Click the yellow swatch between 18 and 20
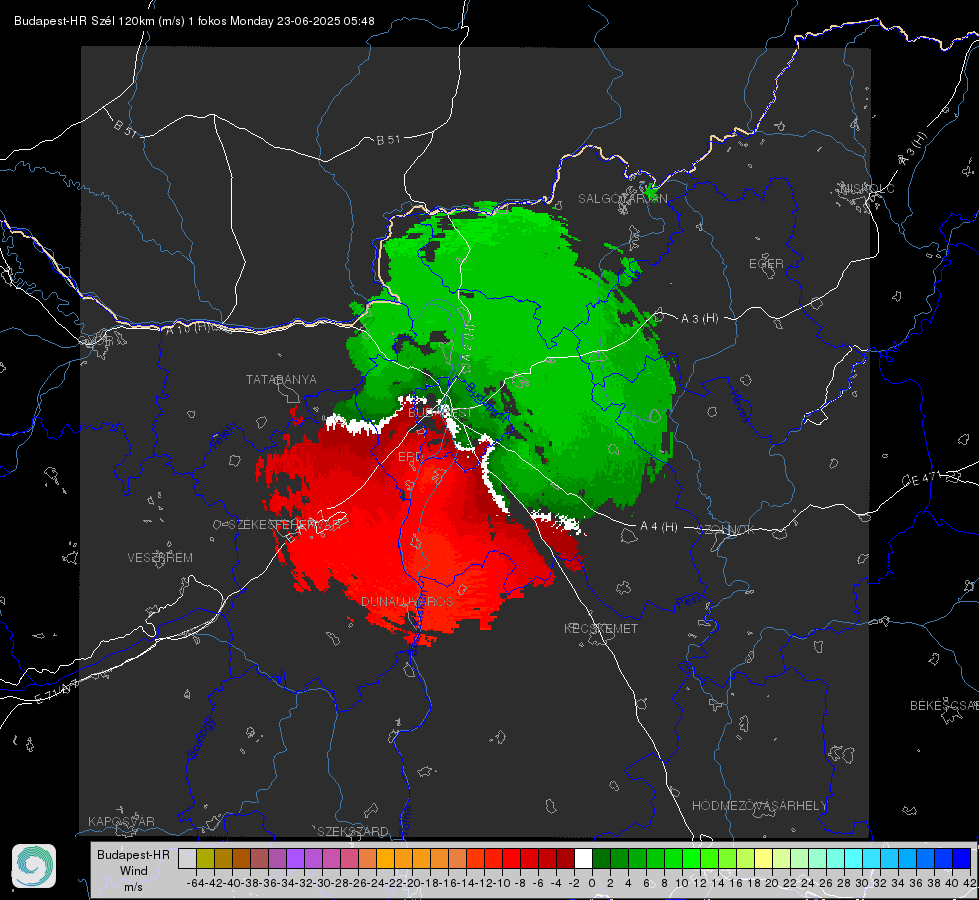 pyautogui.click(x=764, y=858)
